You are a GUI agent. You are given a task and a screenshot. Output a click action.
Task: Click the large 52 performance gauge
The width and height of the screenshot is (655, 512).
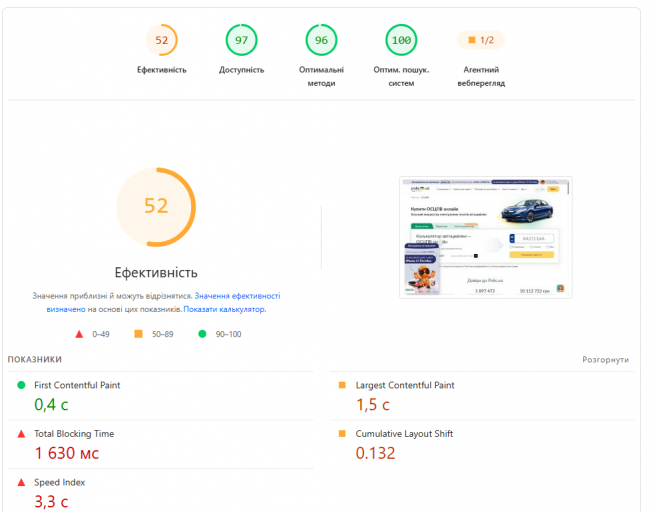point(156,207)
